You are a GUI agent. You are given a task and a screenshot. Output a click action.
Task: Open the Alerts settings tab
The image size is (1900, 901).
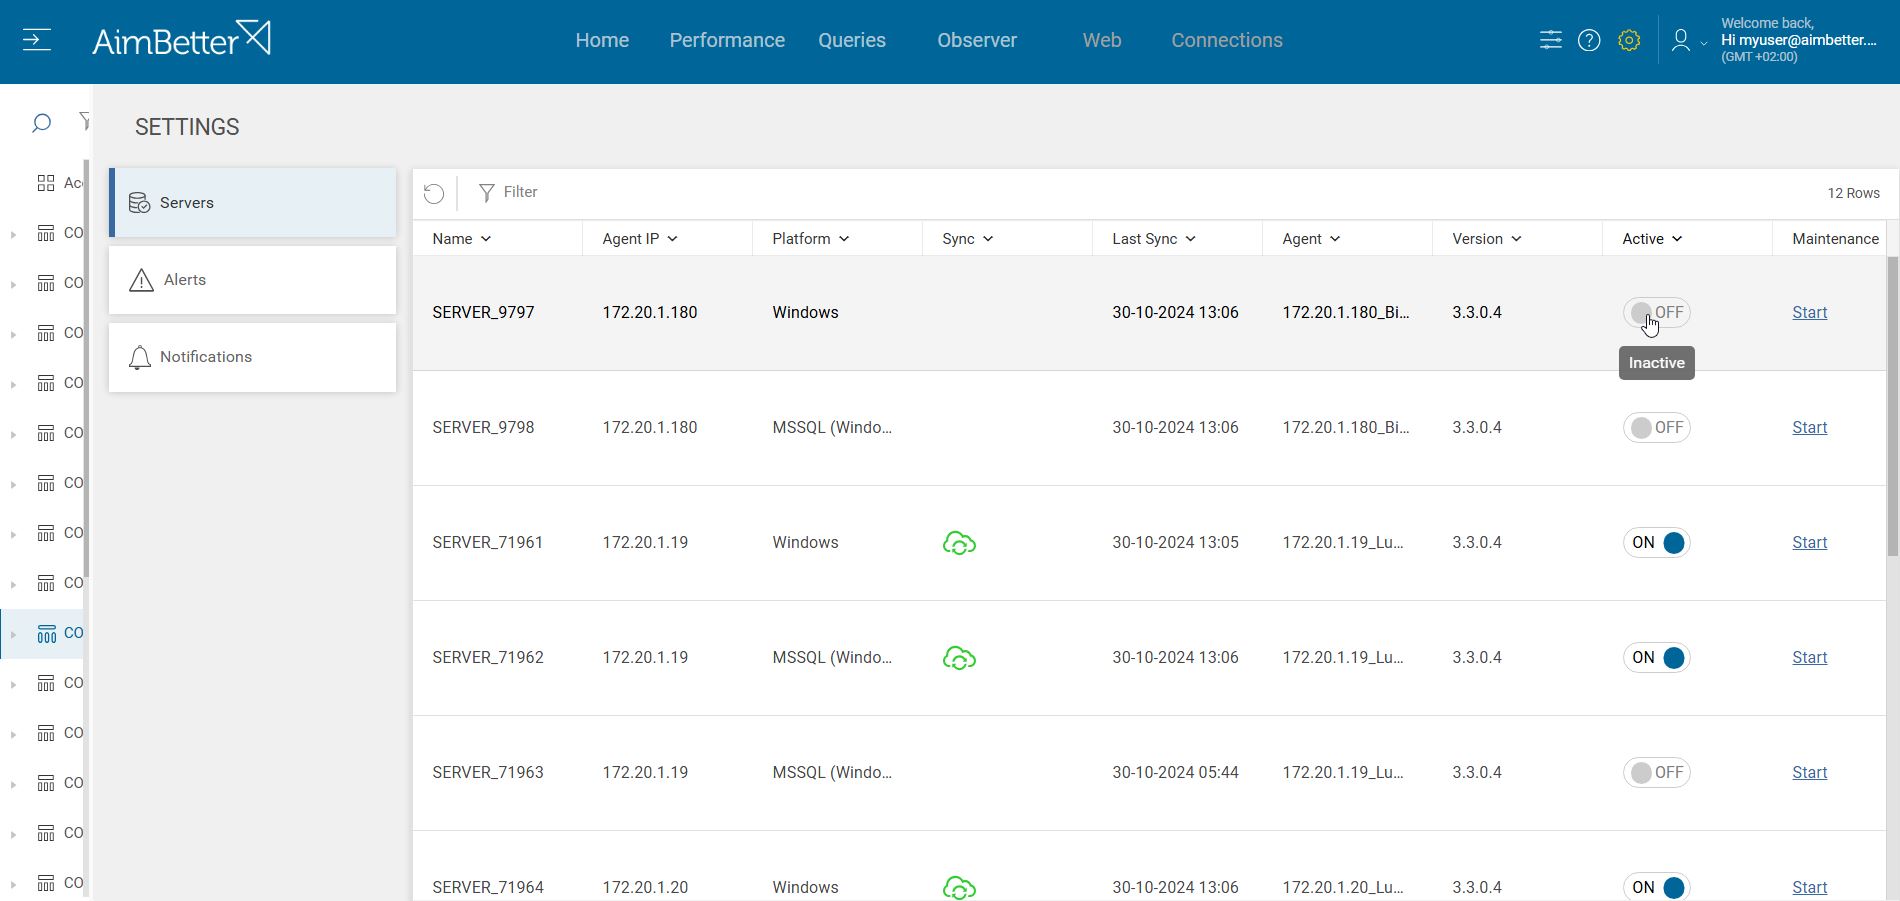point(252,280)
